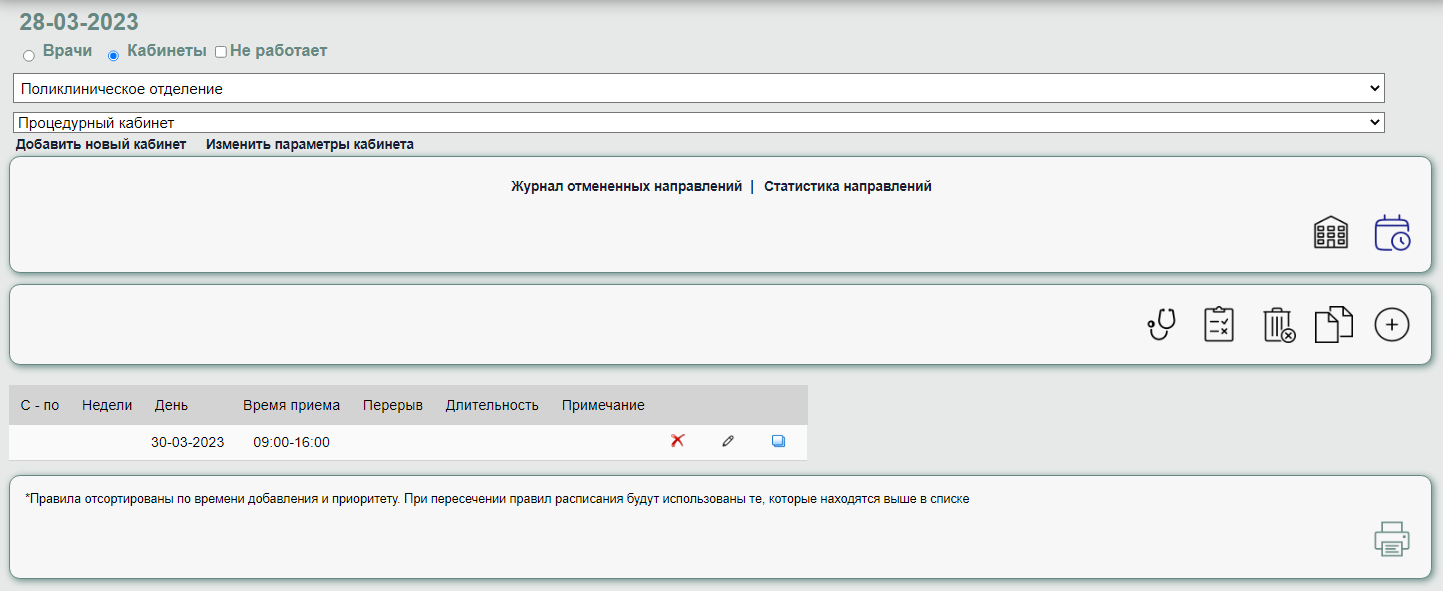
Task: Click the trash bin delete icon
Action: tap(1278, 326)
